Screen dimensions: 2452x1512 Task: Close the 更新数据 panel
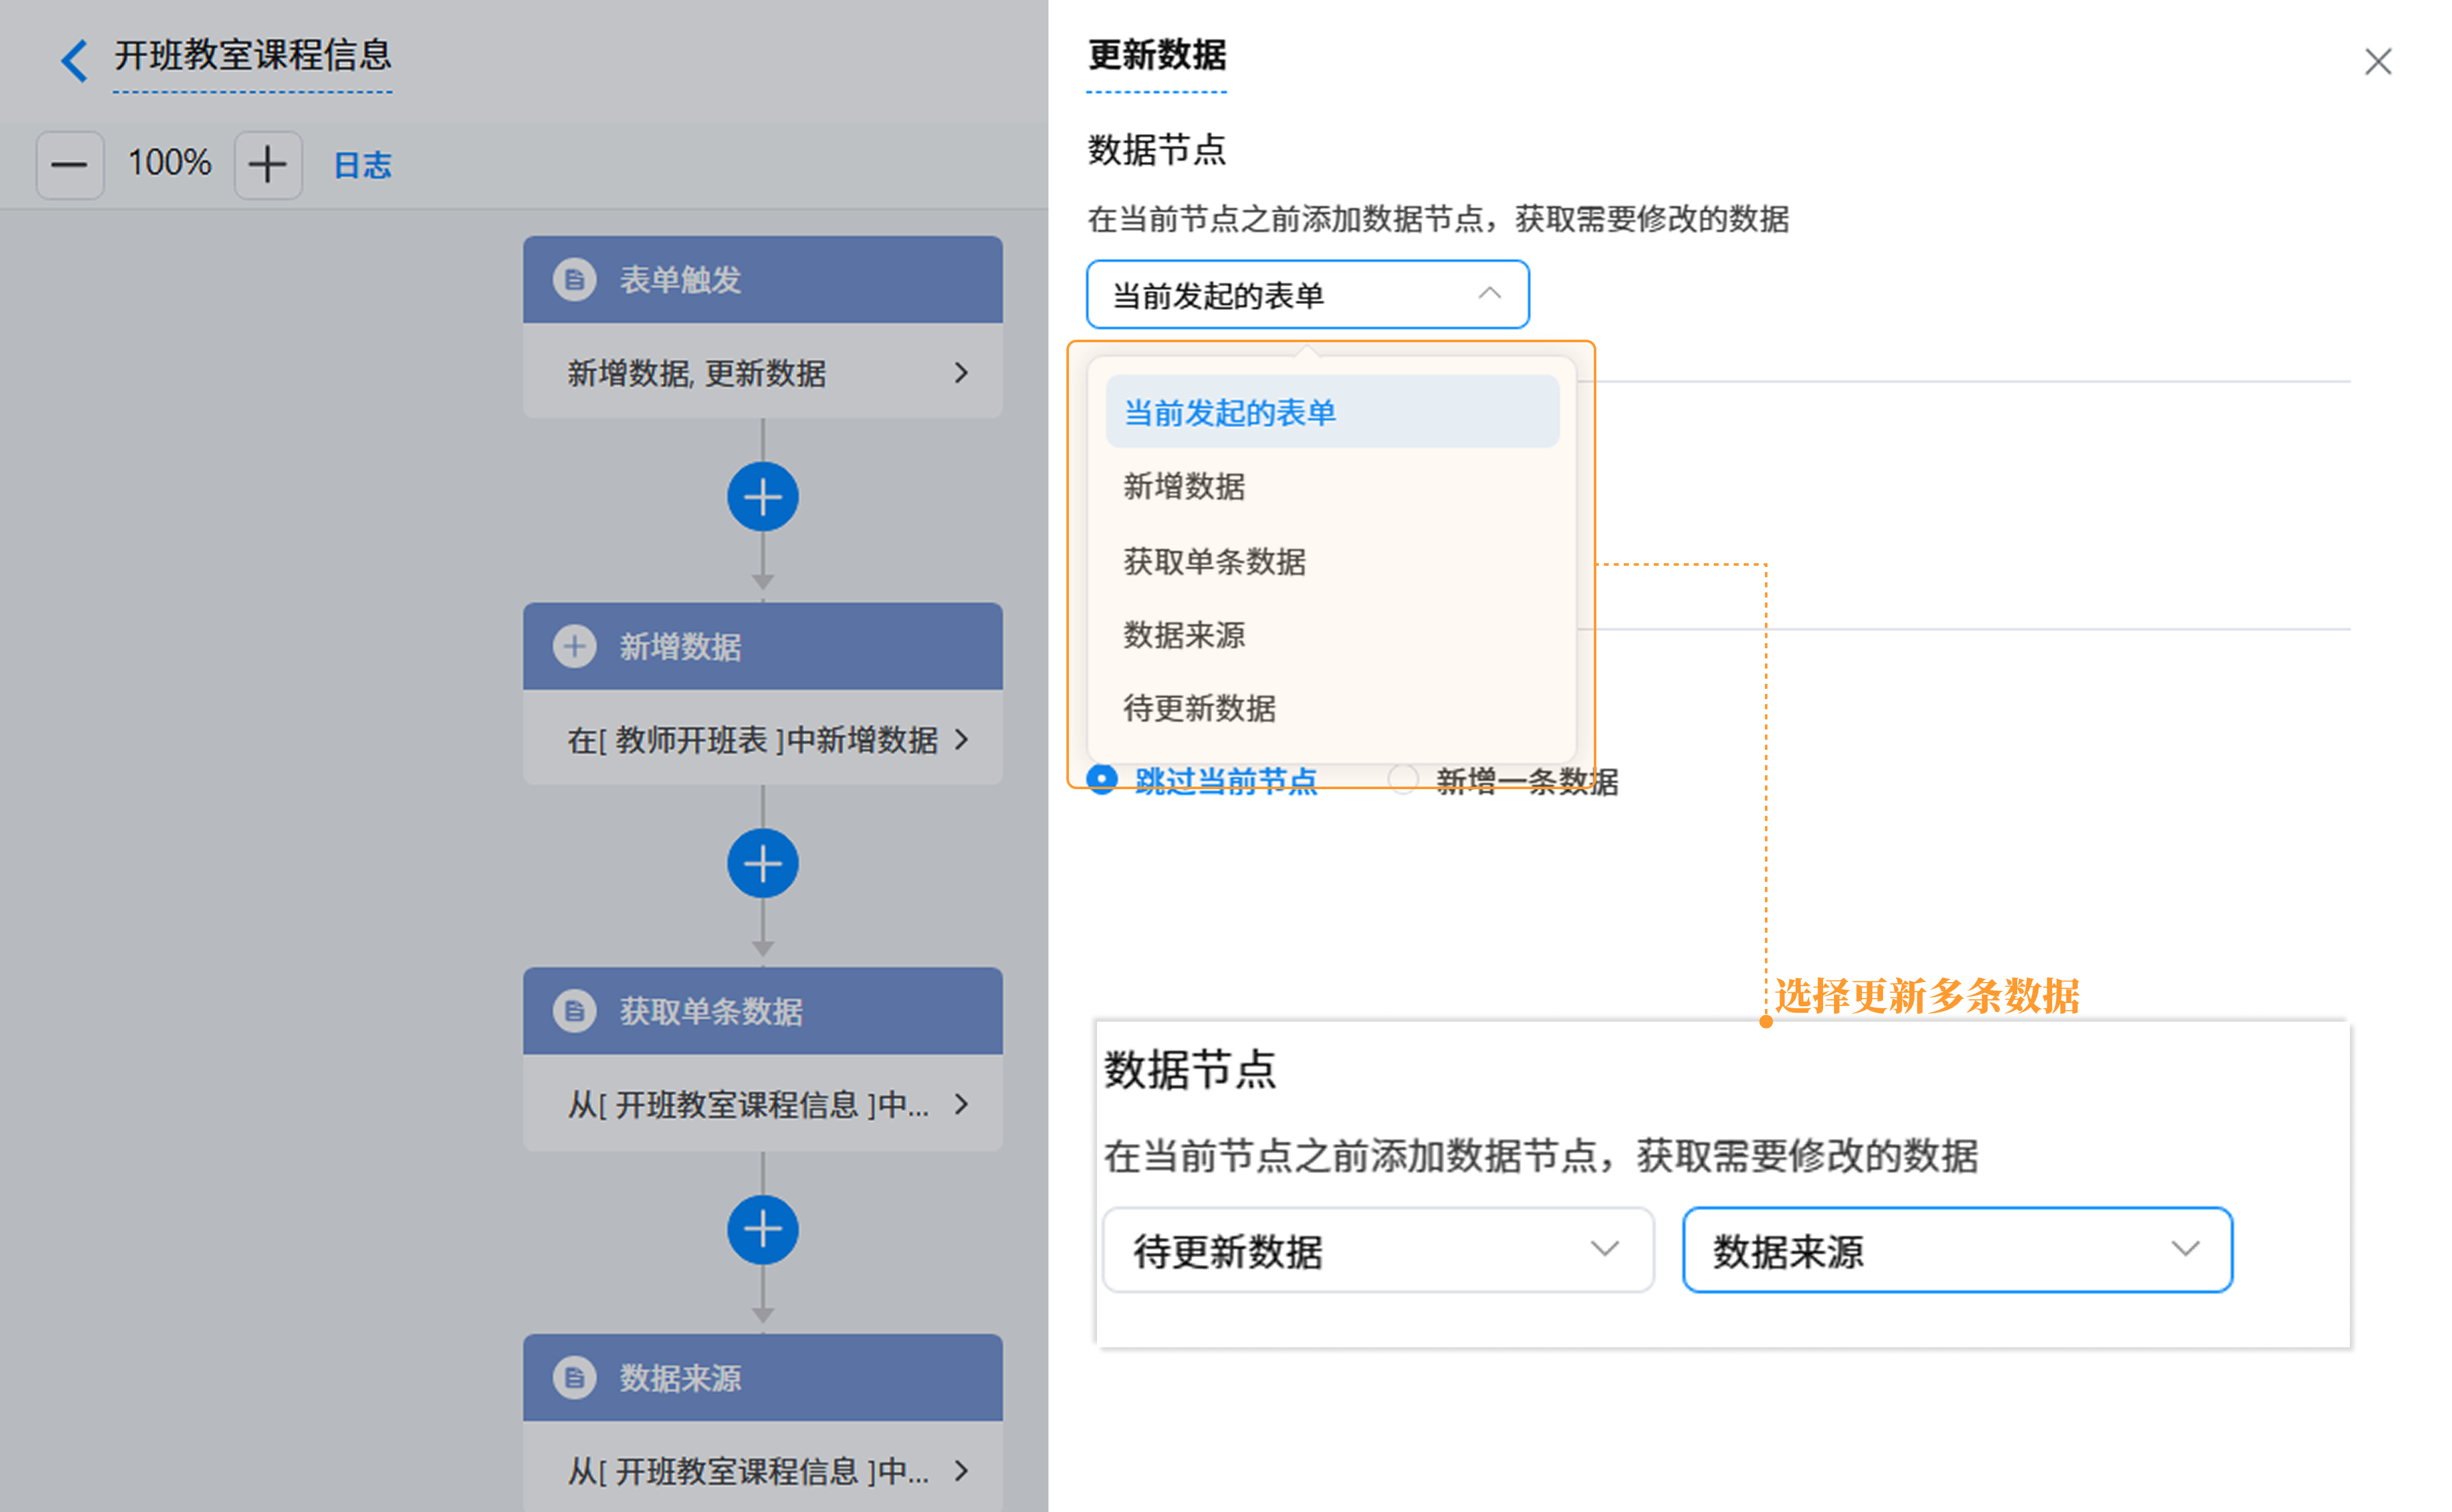(2378, 62)
